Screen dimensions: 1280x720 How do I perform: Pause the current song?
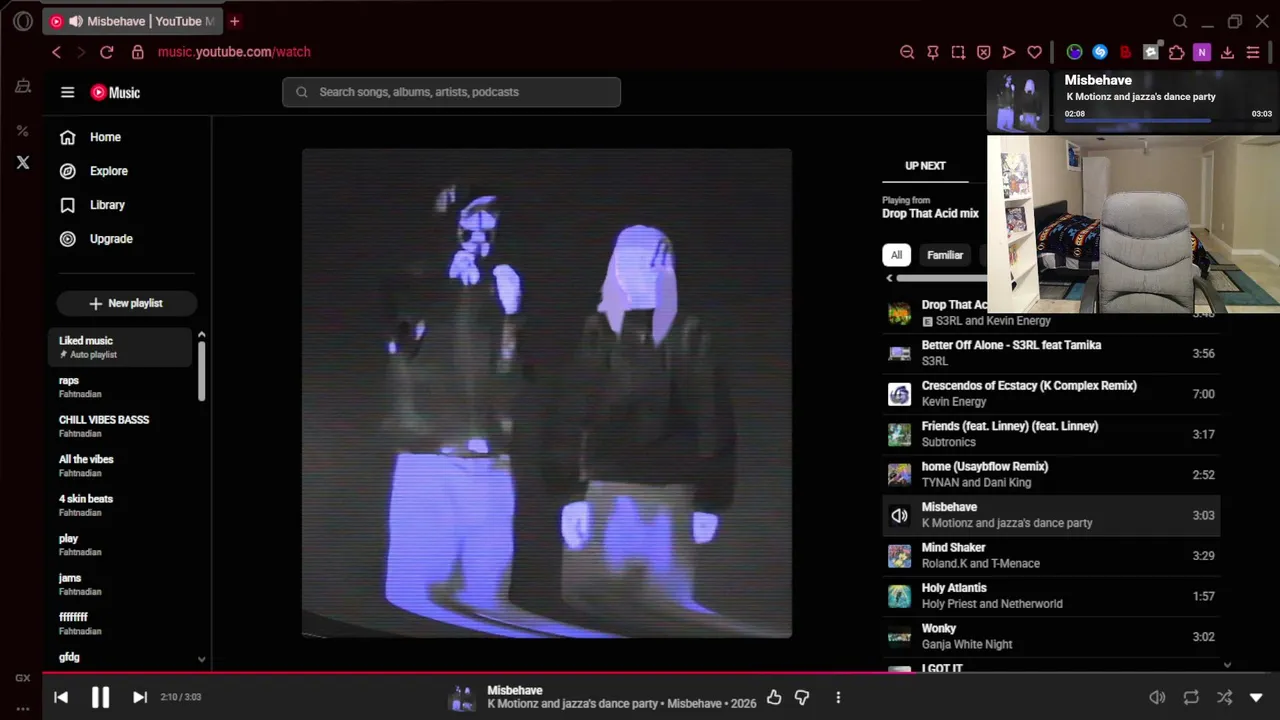click(100, 697)
